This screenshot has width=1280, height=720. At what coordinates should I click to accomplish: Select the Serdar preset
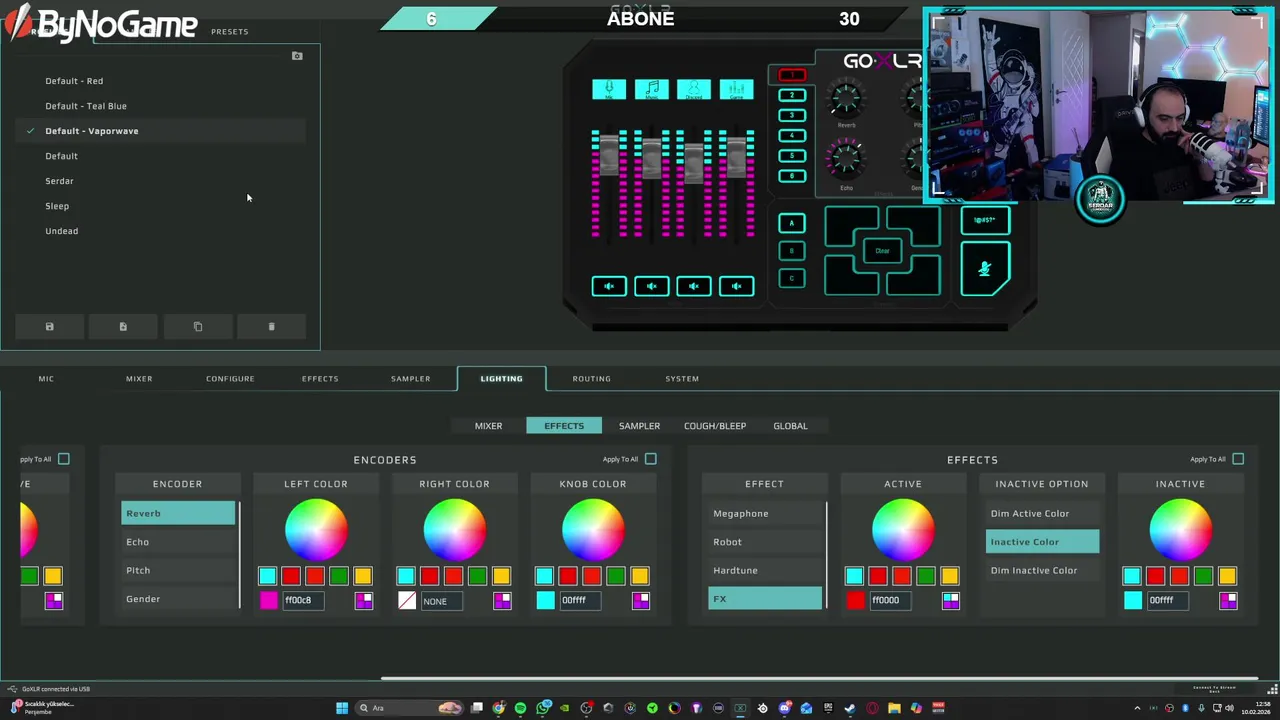(160, 181)
